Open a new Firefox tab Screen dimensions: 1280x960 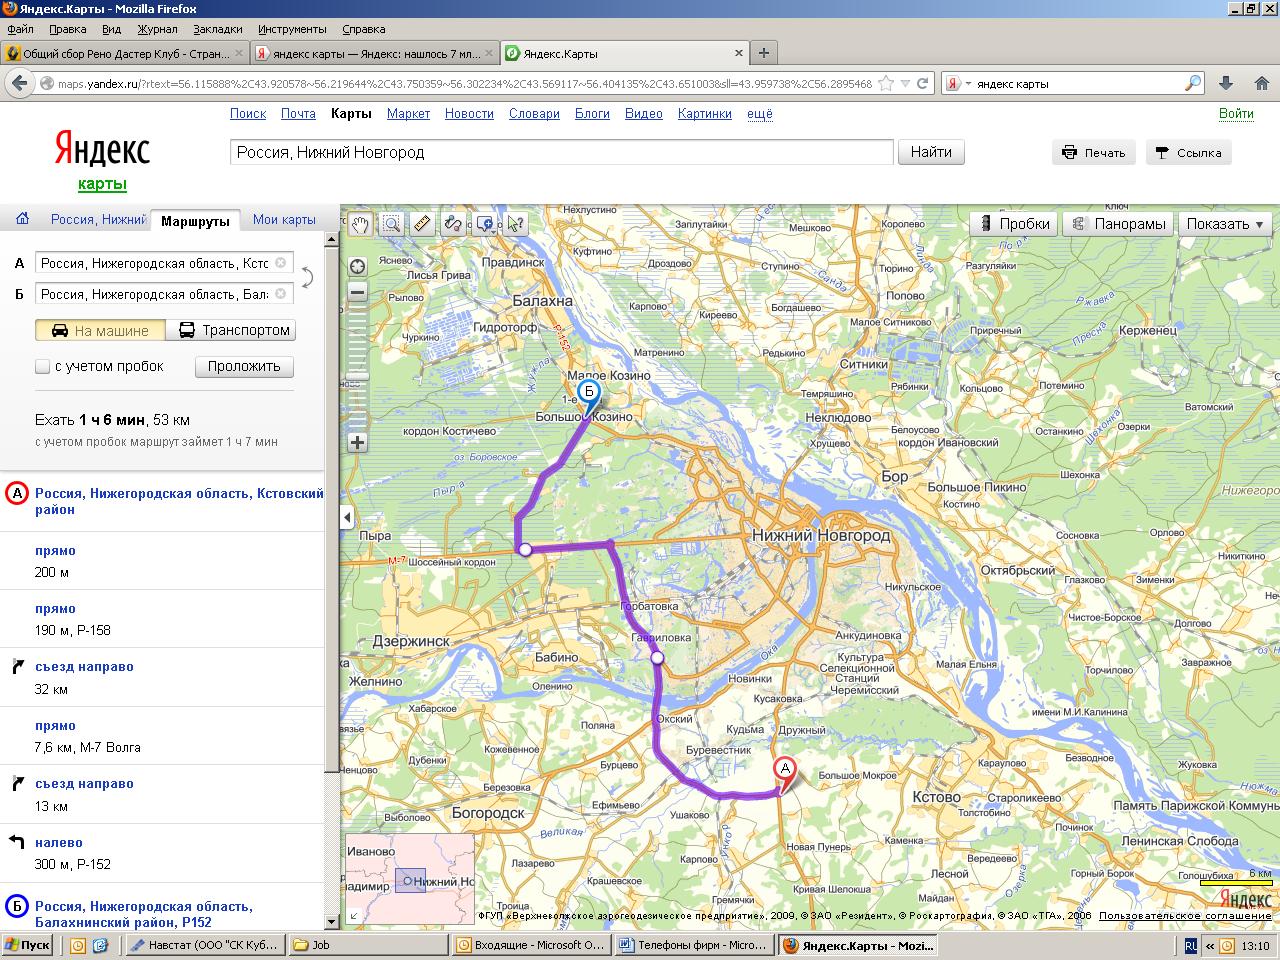pos(764,53)
